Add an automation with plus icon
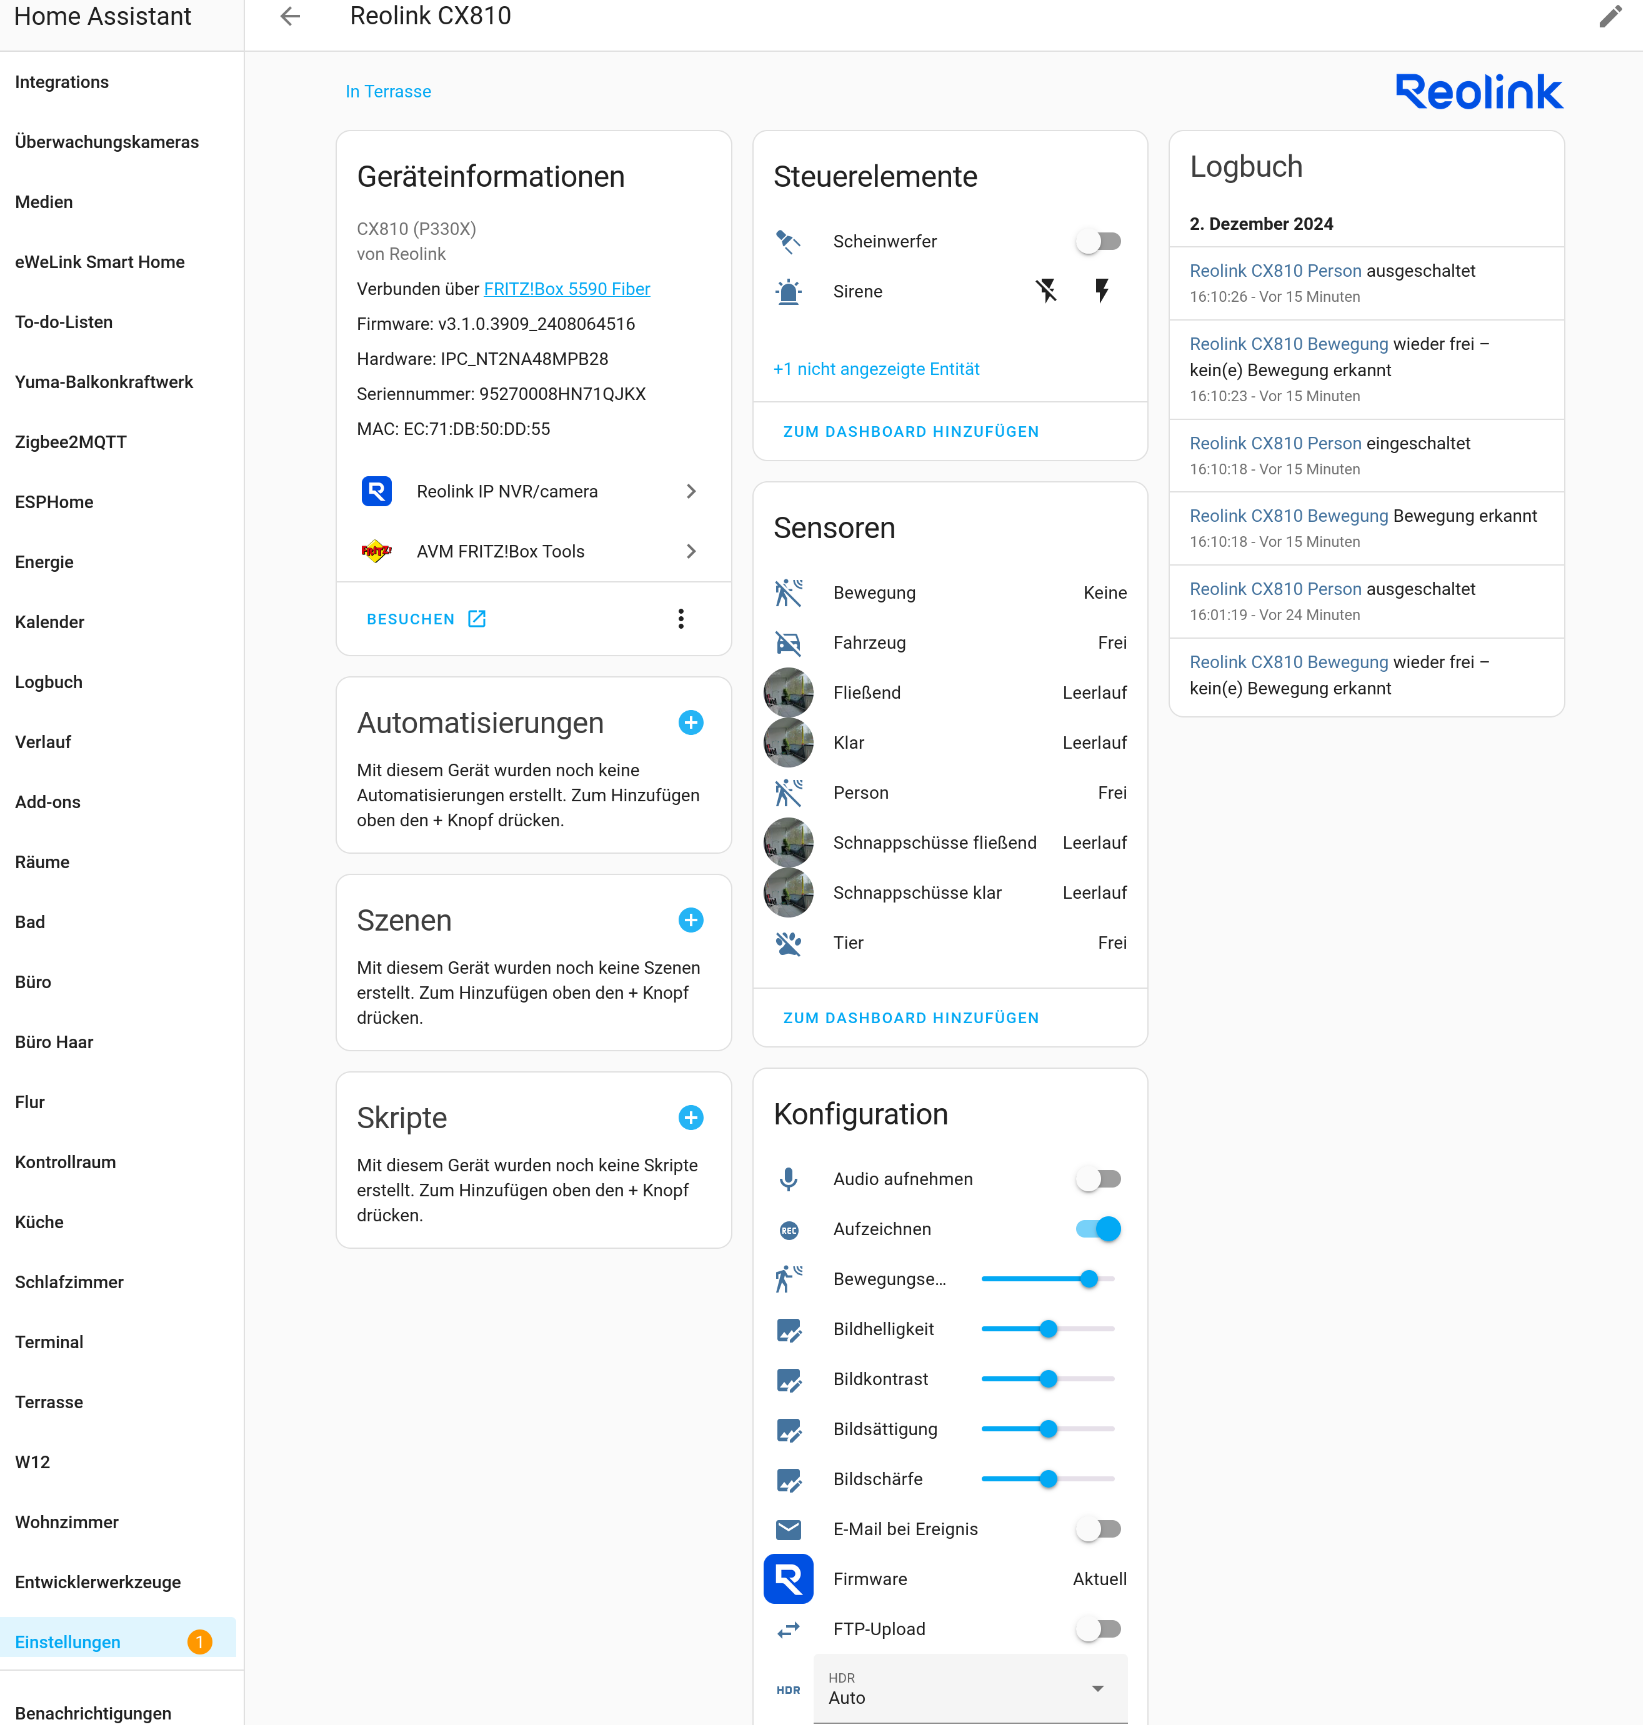 tap(691, 723)
